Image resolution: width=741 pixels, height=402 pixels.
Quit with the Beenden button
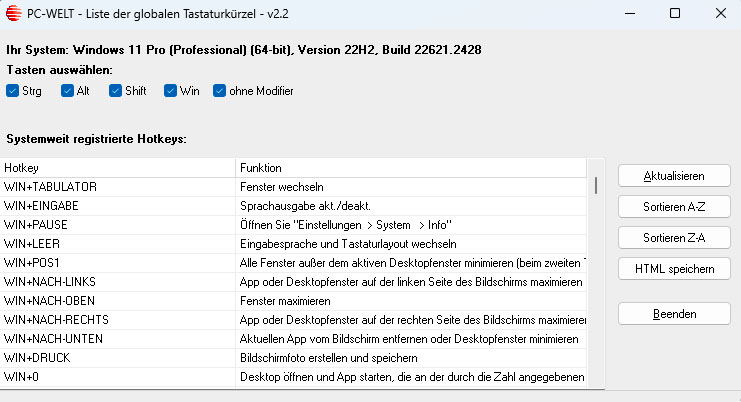click(x=674, y=314)
